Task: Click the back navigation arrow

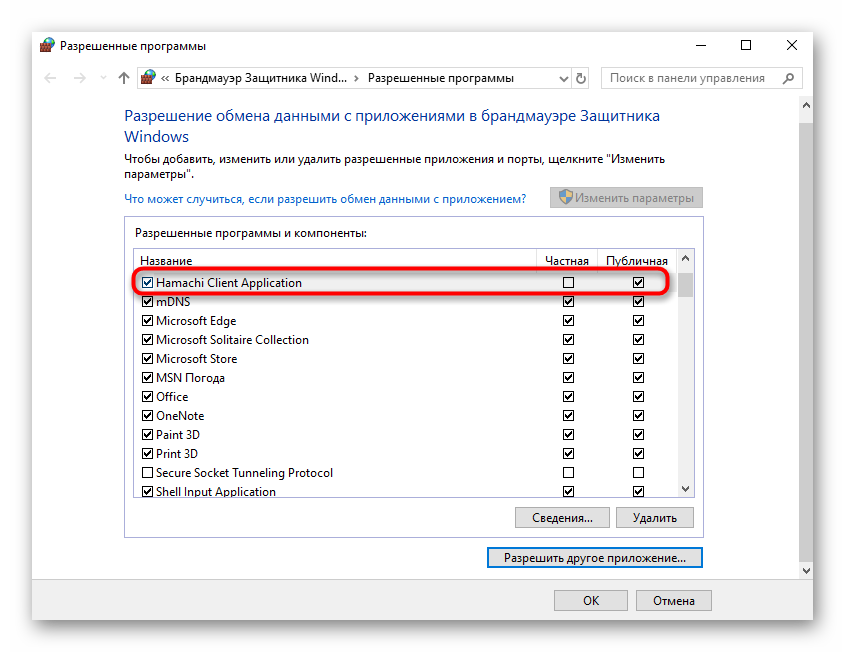Action: [x=51, y=78]
